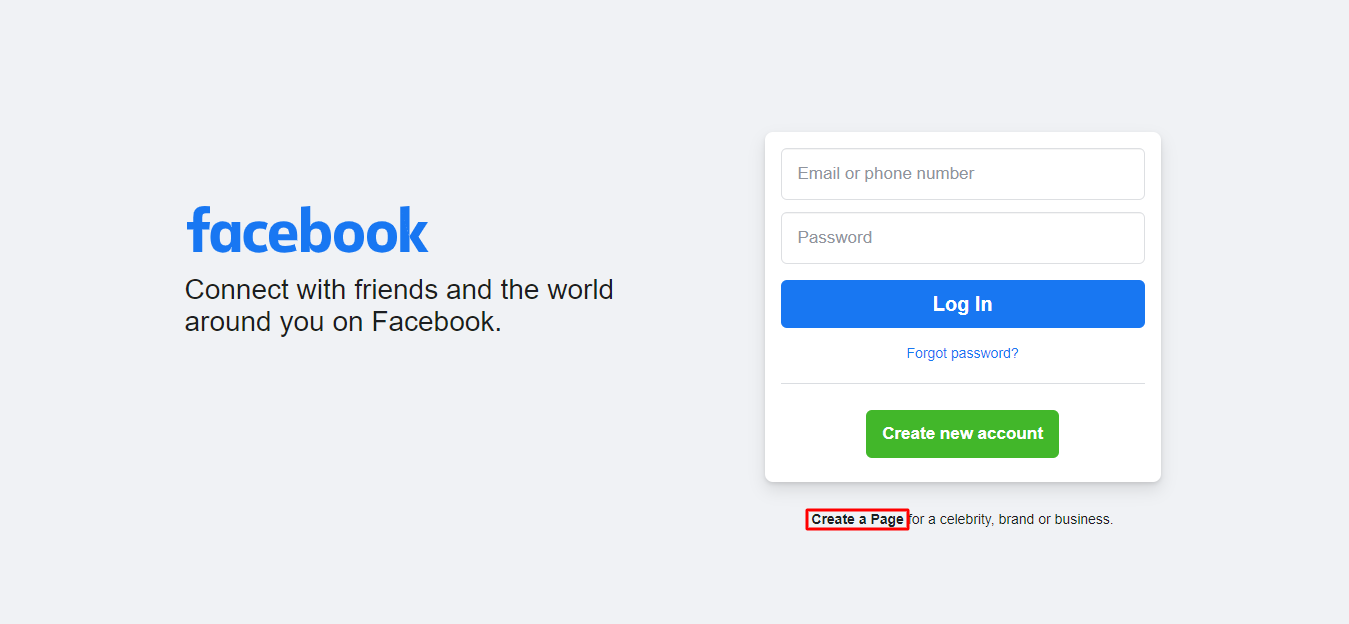Click the divider line under Forgot password

(x=963, y=383)
